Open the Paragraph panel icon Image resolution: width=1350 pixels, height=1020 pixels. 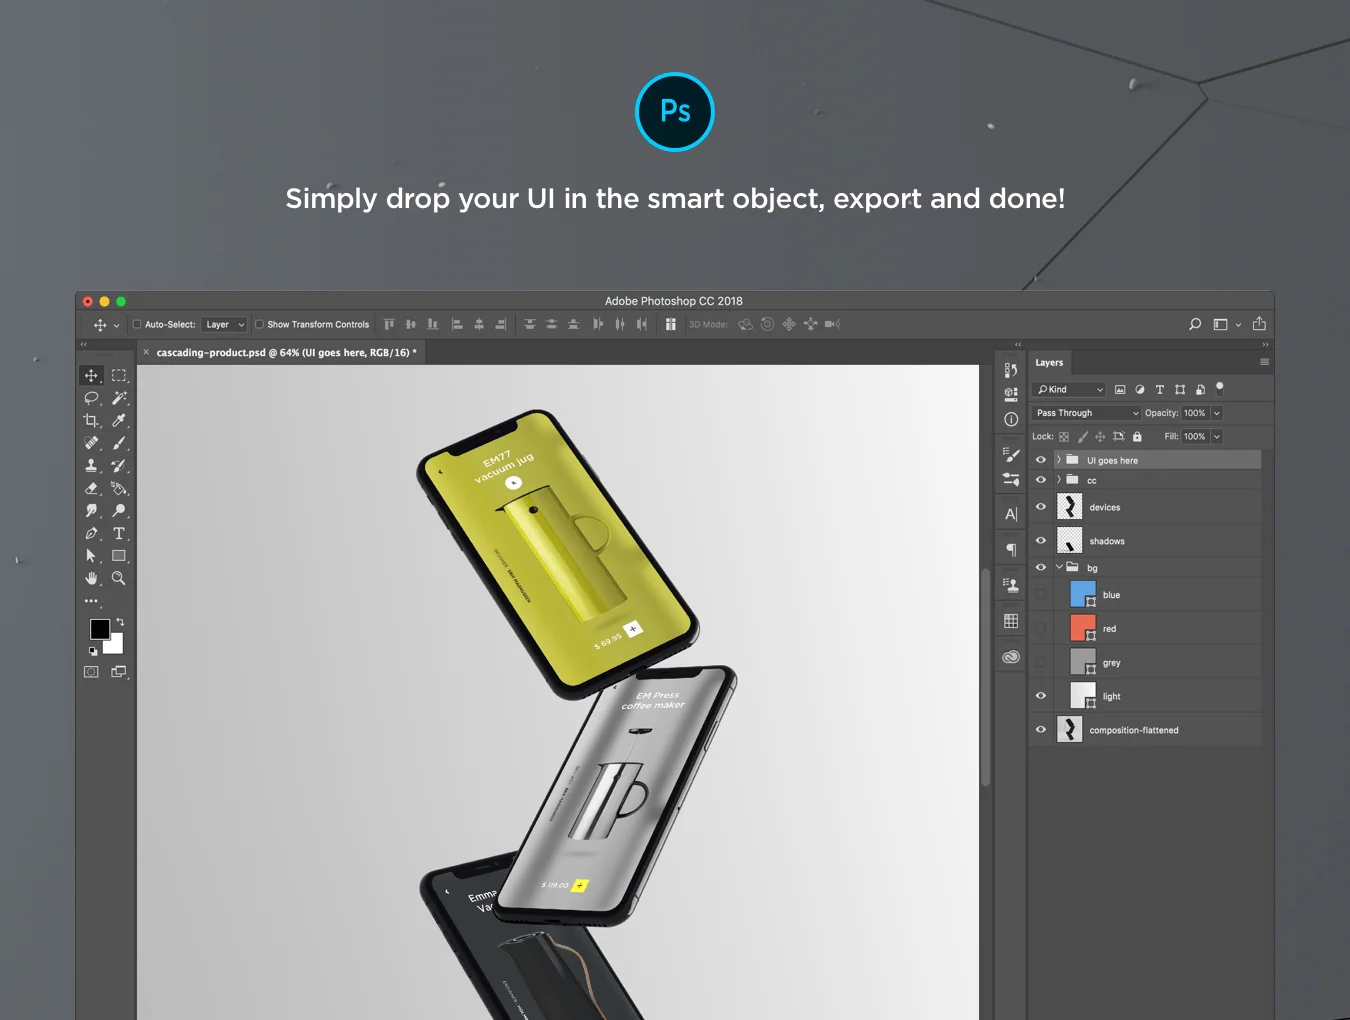[x=1011, y=550]
